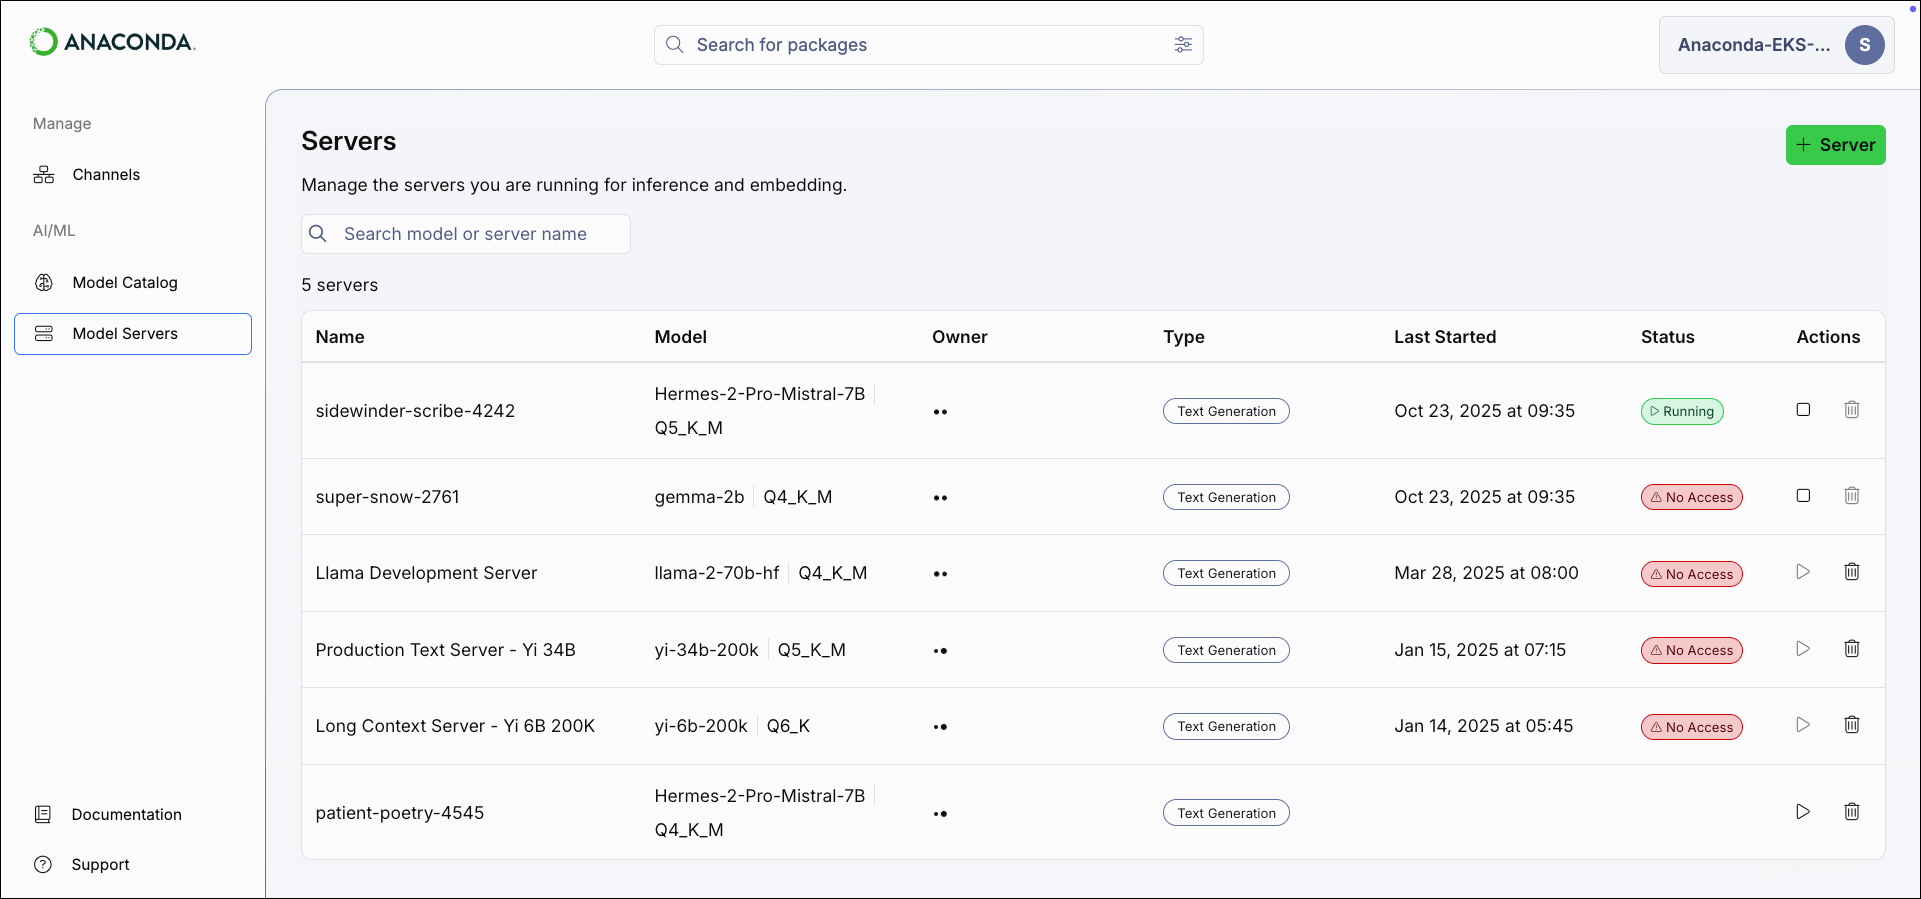
Task: Click the yi-34b-200k model cell
Action: pyautogui.click(x=707, y=650)
